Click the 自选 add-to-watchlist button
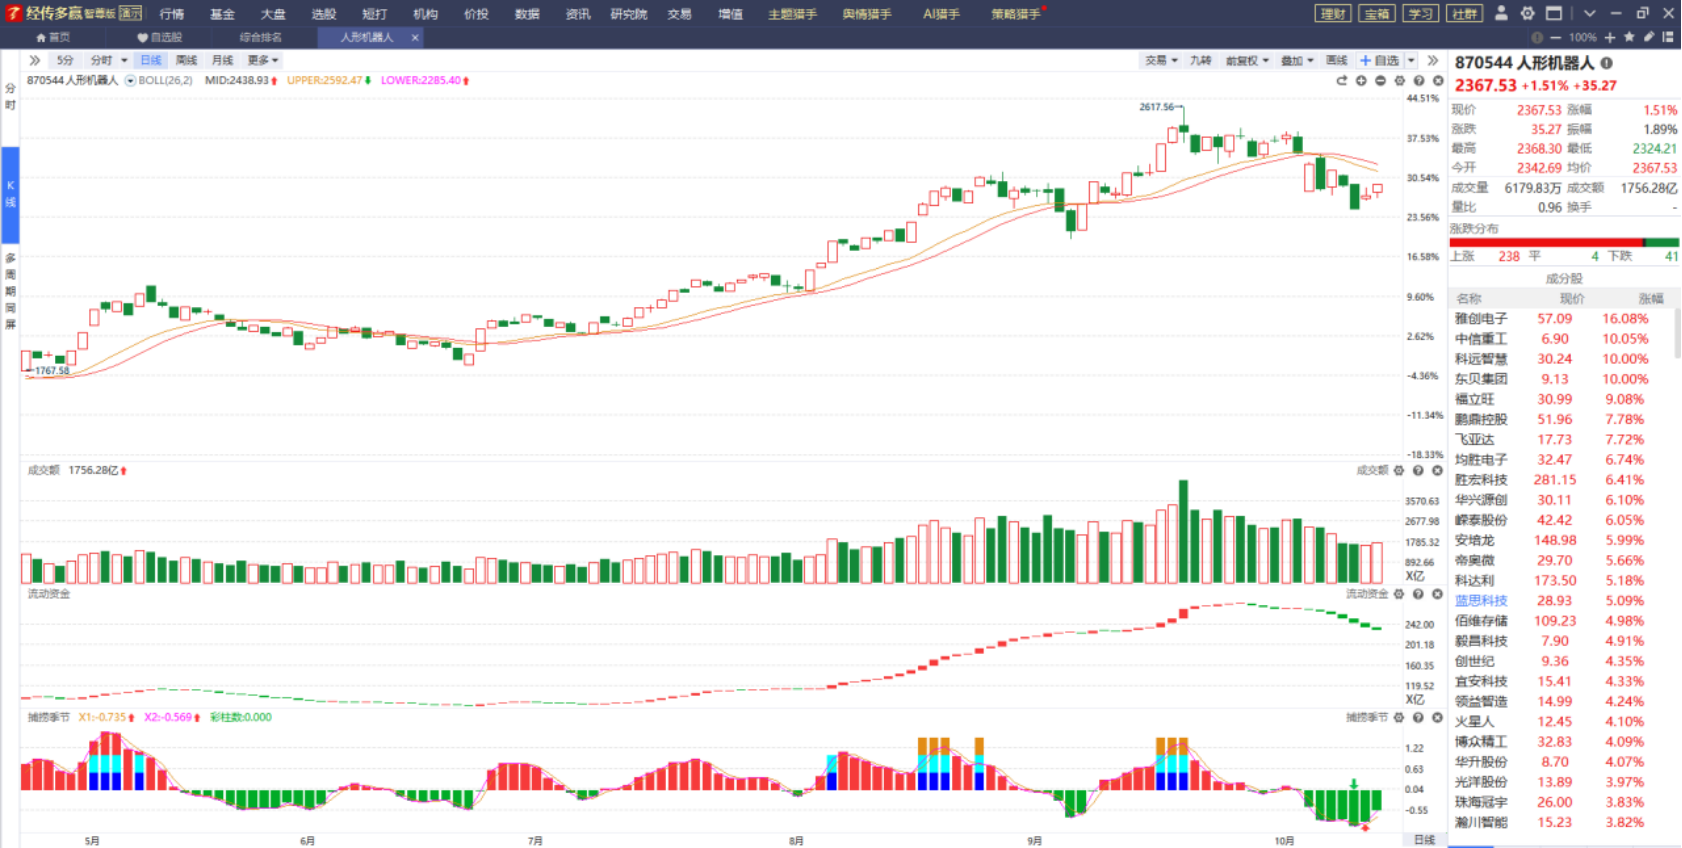Viewport: 1682px width, 848px height. 1380,60
